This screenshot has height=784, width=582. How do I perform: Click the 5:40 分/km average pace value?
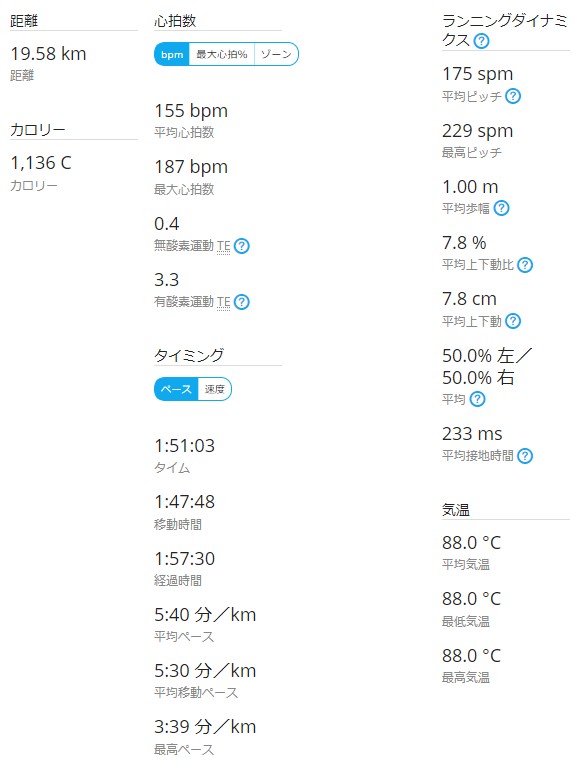205,614
